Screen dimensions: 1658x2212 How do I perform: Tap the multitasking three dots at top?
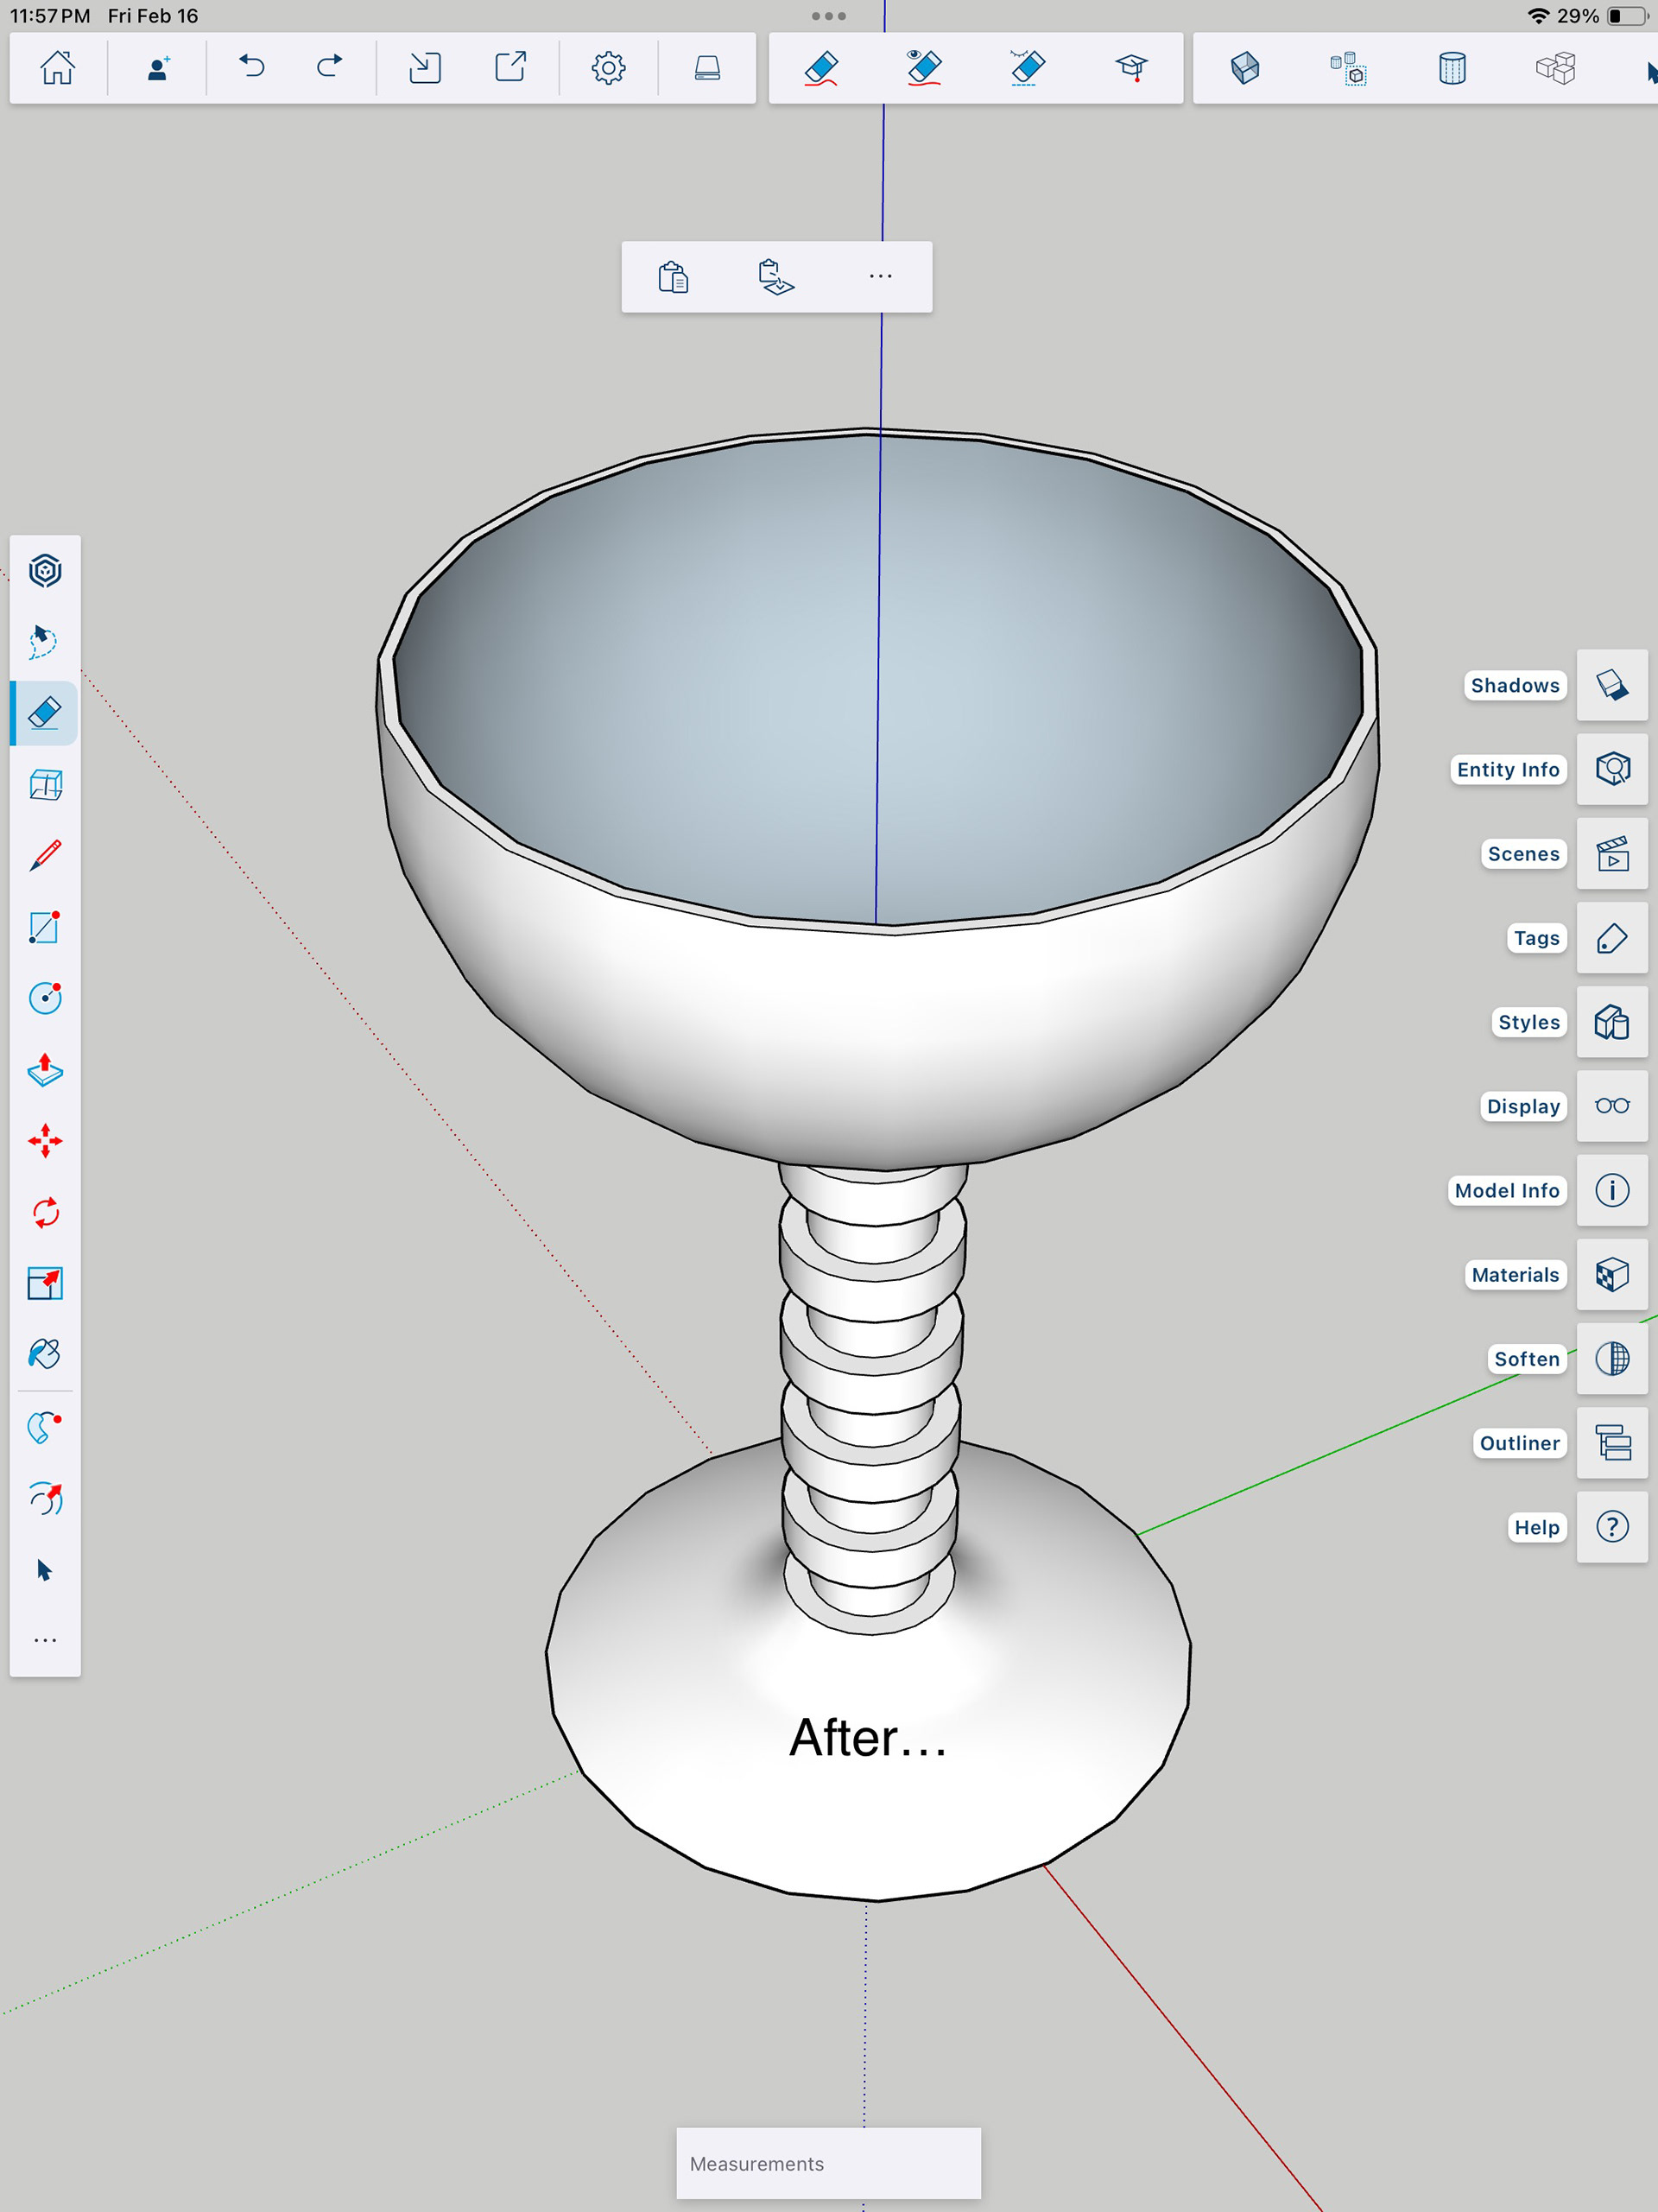[x=829, y=16]
